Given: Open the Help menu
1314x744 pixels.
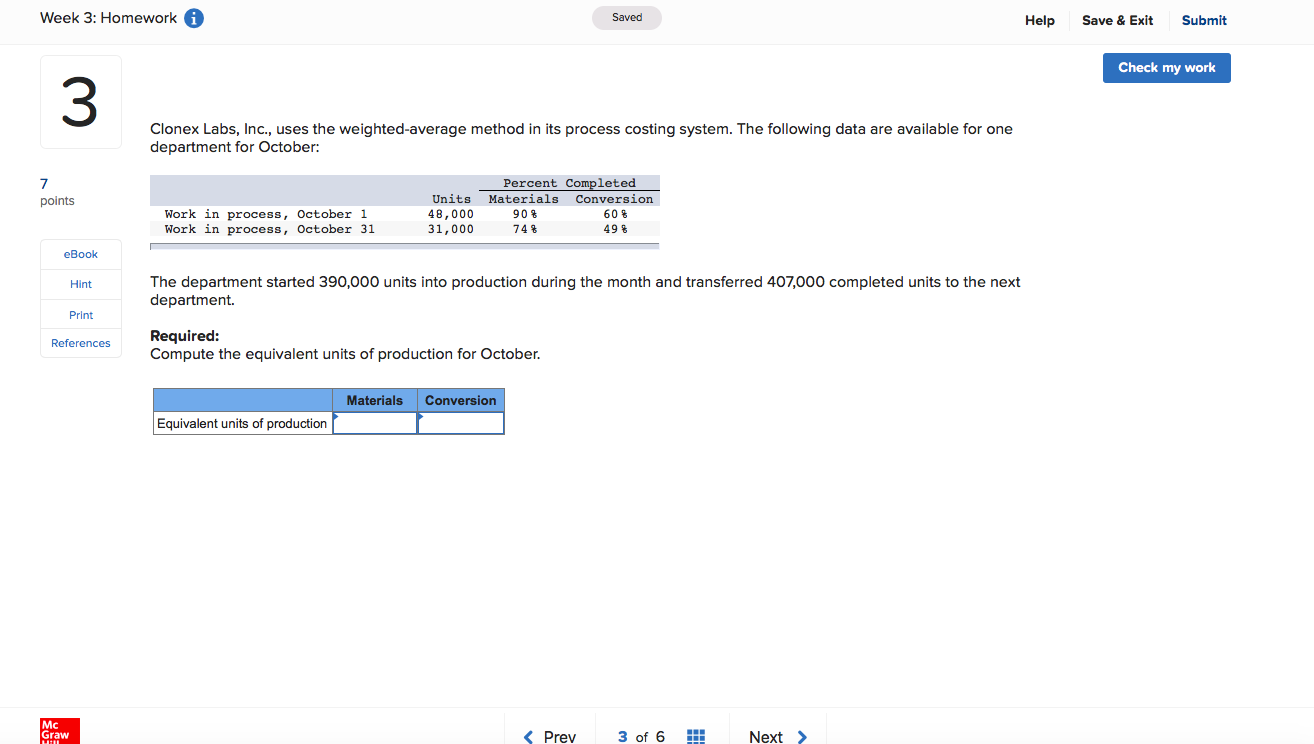Looking at the screenshot, I should [x=1039, y=20].
